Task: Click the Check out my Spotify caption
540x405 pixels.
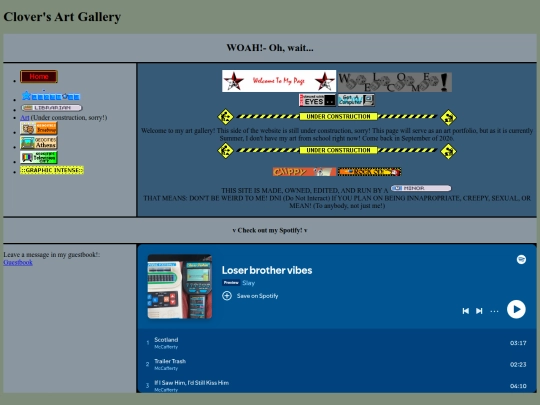Action: pos(270,230)
